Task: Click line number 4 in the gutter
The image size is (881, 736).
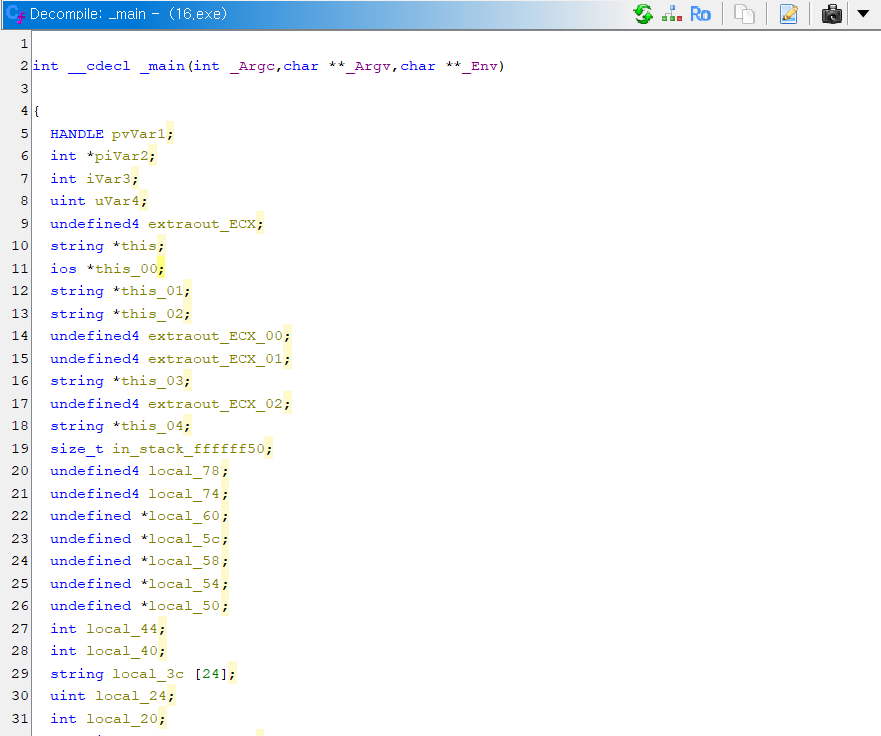Action: (24, 111)
